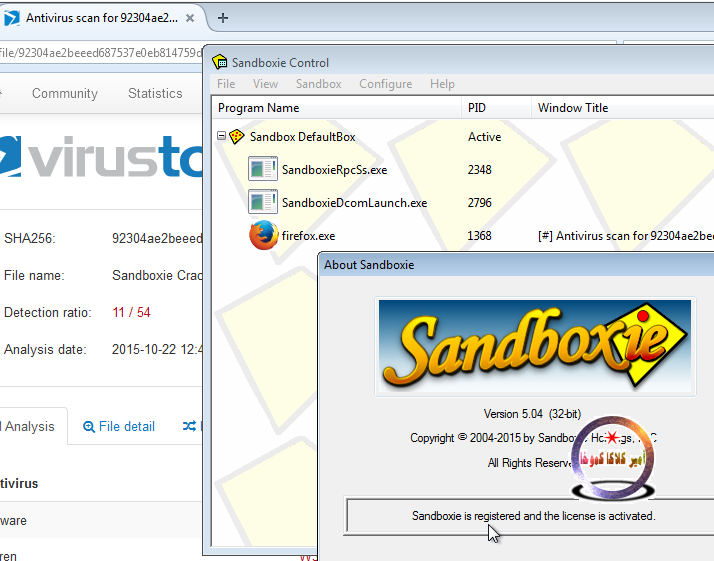Screen dimensions: 714x561
Task: Click the DefaultBox sandbox yellow icon
Action: tap(236, 137)
